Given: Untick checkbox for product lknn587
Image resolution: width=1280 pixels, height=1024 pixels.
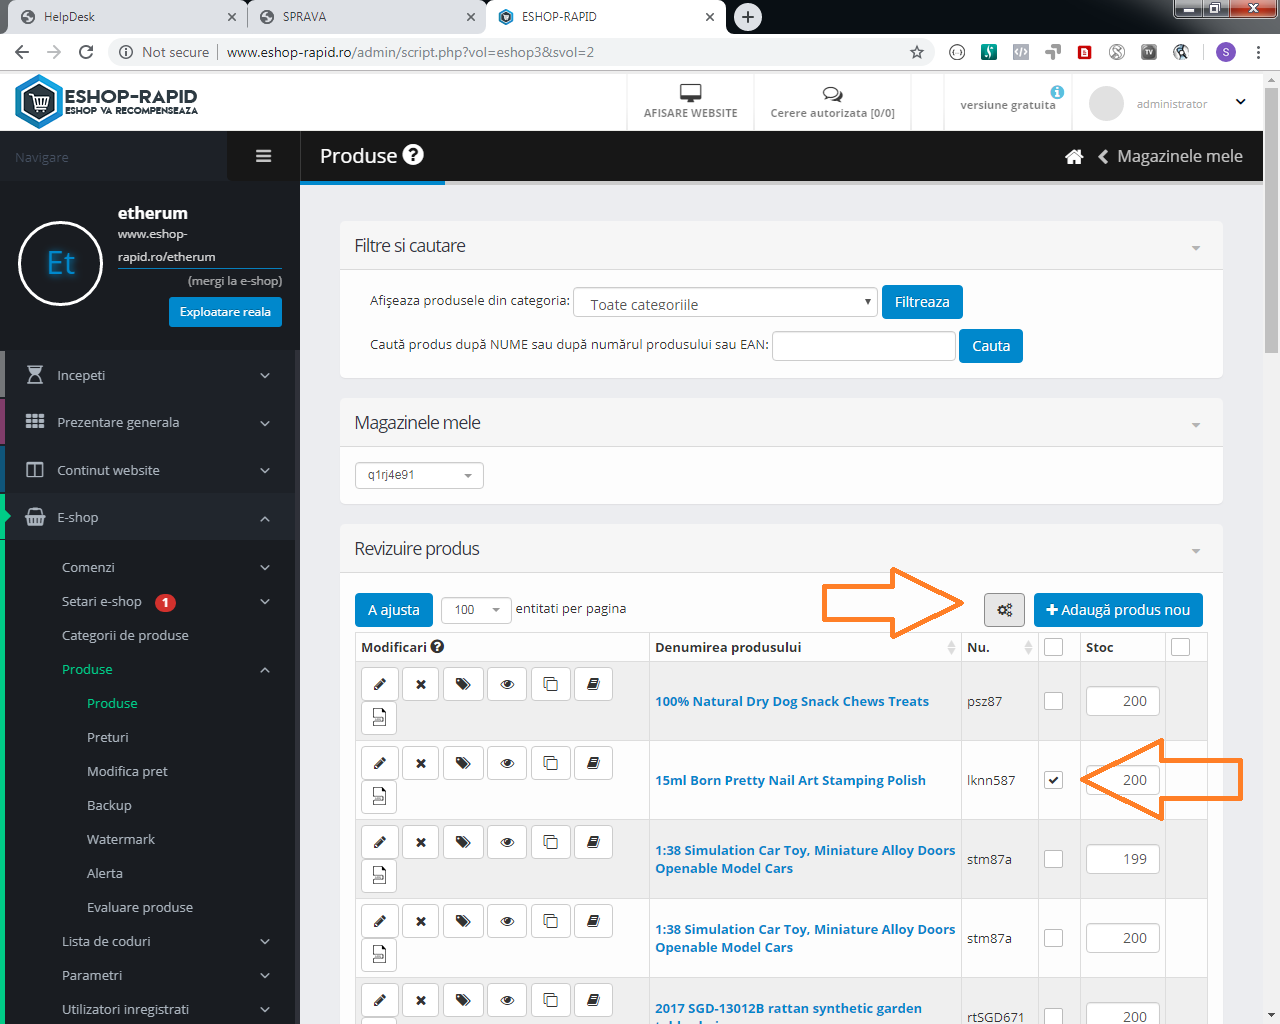Looking at the screenshot, I should [x=1053, y=780].
